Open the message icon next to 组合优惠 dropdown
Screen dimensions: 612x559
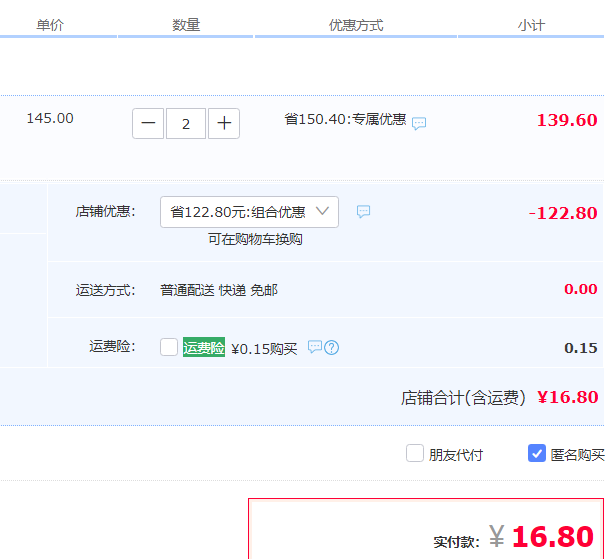[364, 211]
